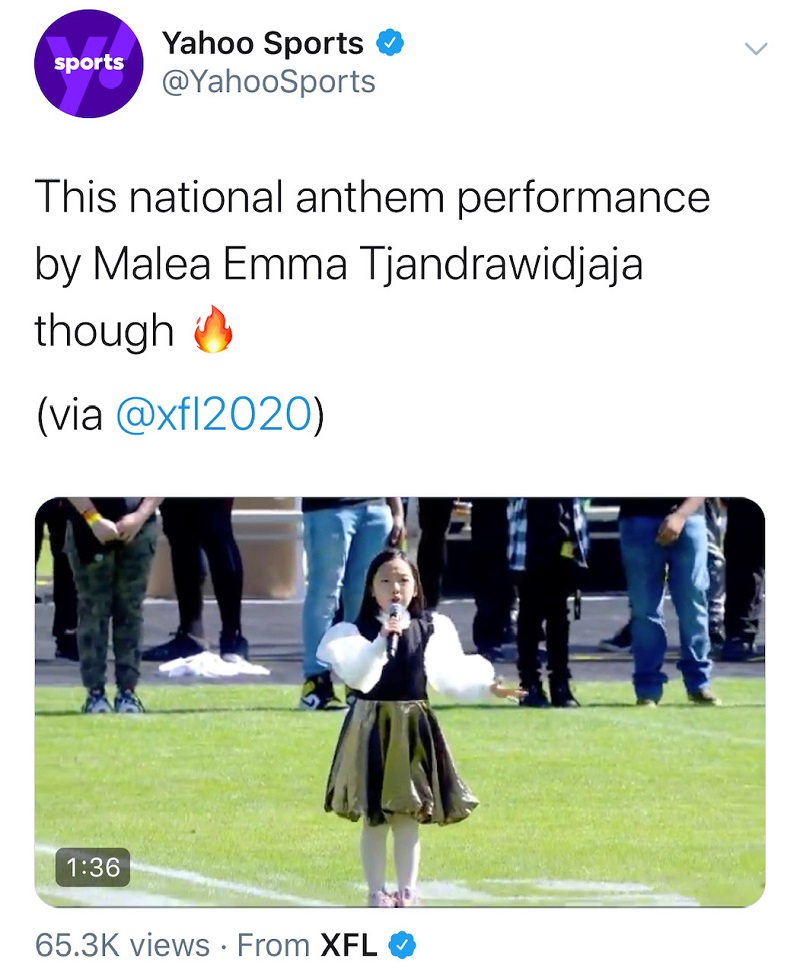Click verified badge beside Yahoo Sports name
The width and height of the screenshot is (800, 974).
point(389,44)
